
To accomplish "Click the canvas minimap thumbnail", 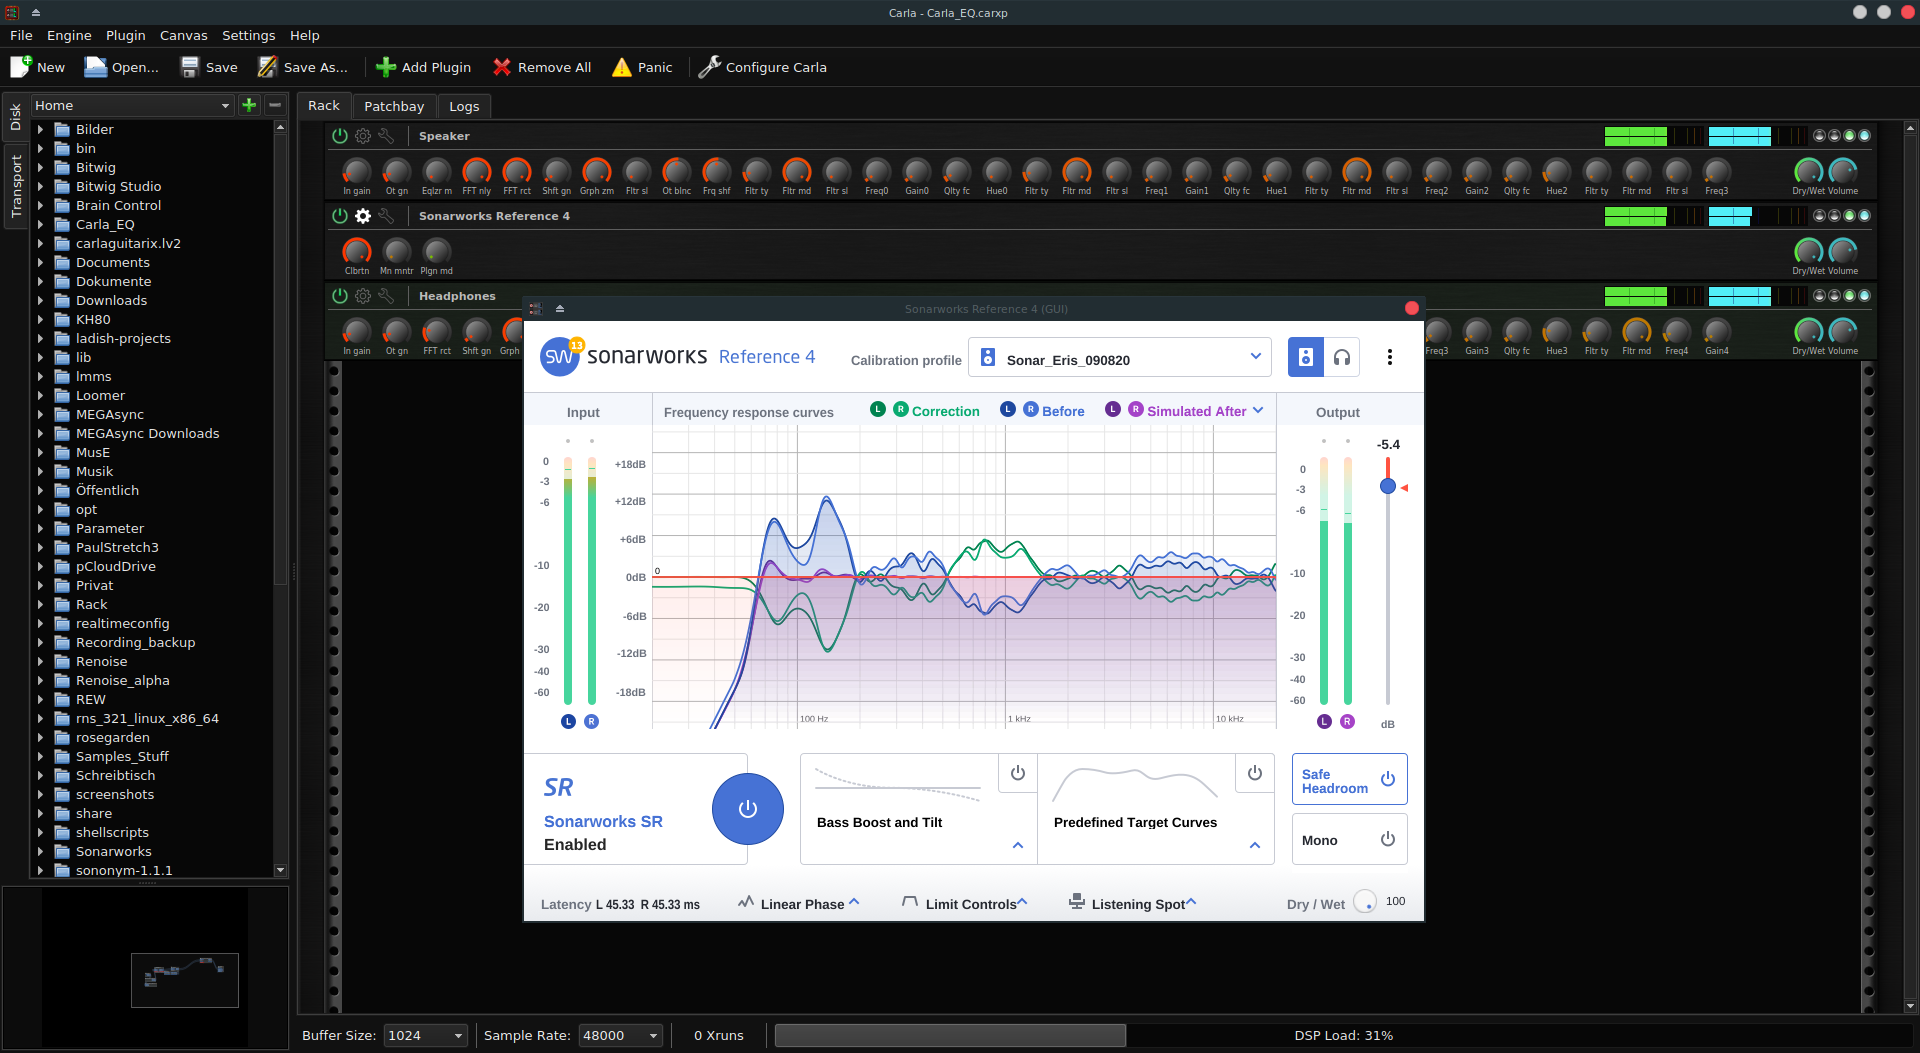I will click(185, 980).
